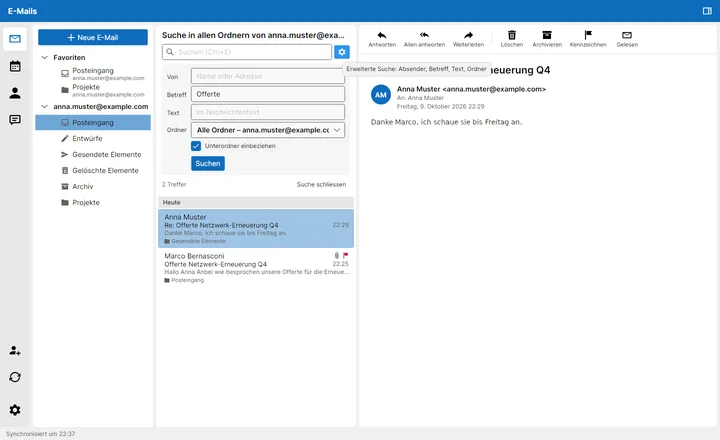720x440 pixels.
Task: Open settings gear in left sidebar
Action: click(x=15, y=410)
